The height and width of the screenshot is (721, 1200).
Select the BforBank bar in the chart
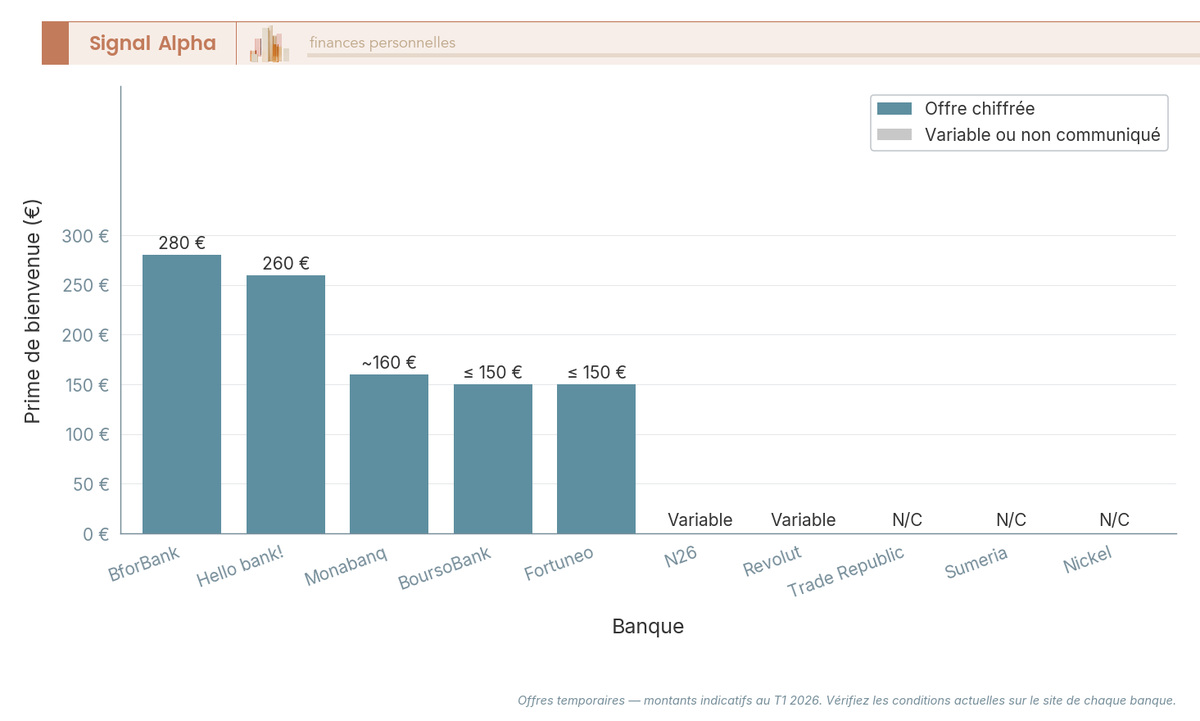tap(182, 394)
